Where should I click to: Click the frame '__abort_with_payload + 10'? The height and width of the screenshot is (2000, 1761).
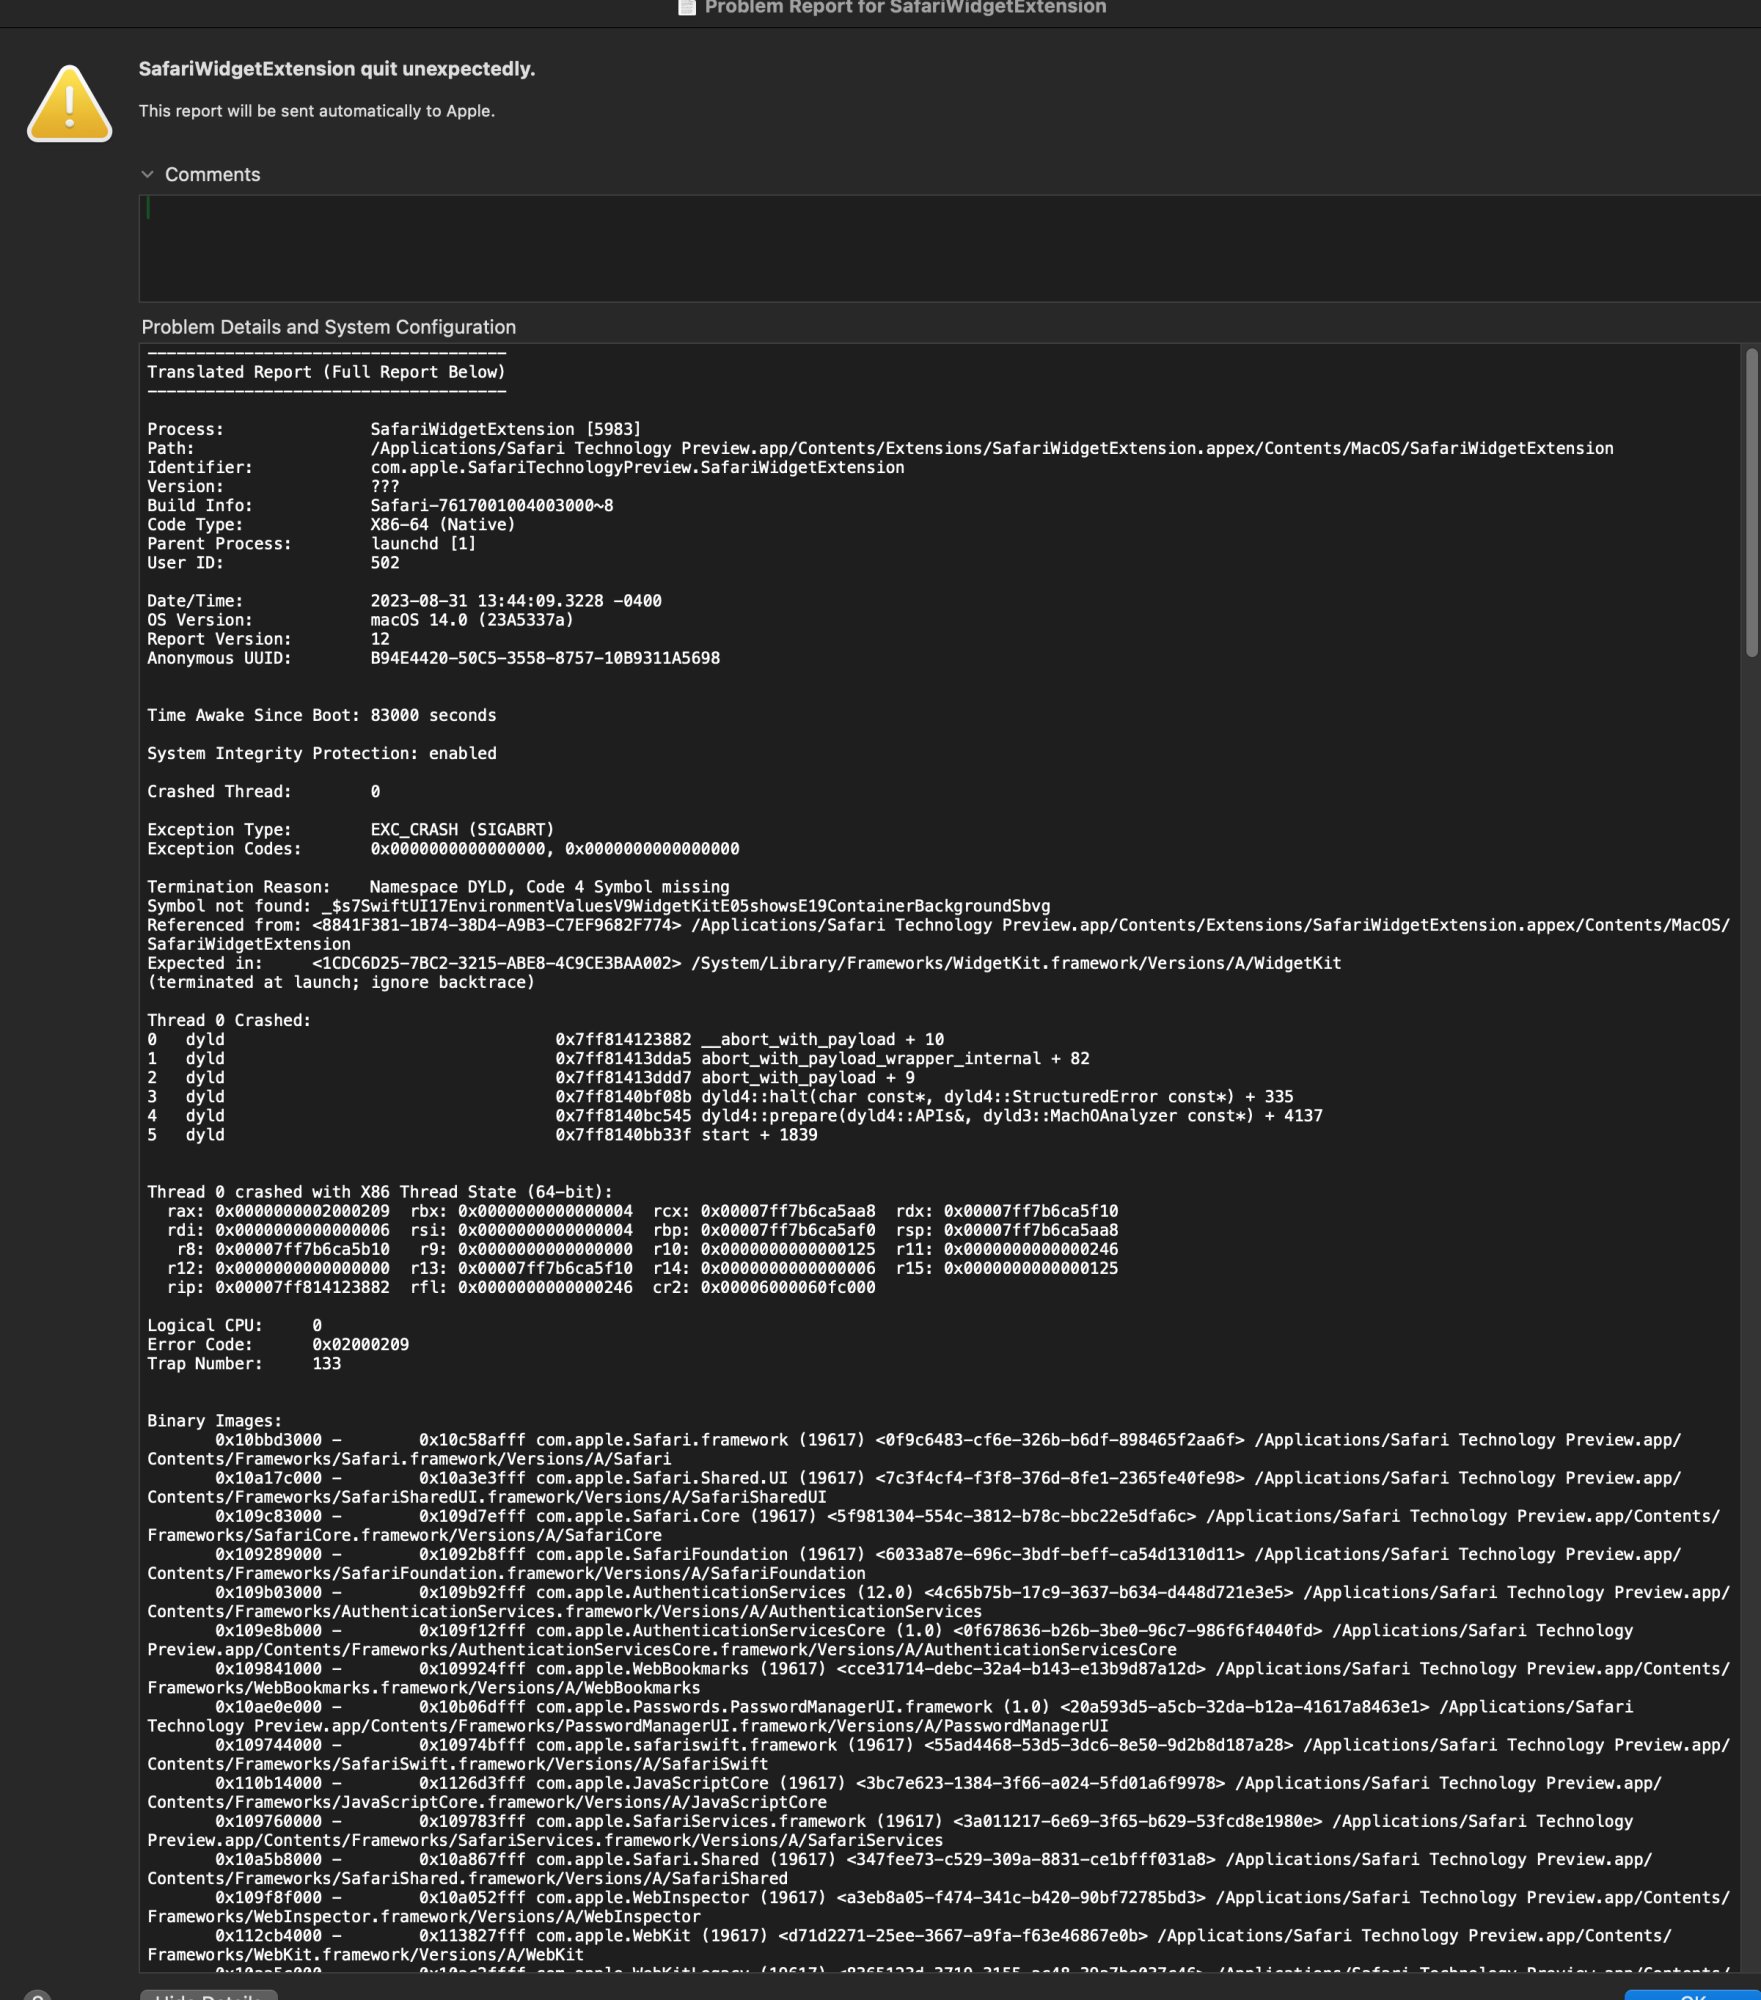point(822,1039)
